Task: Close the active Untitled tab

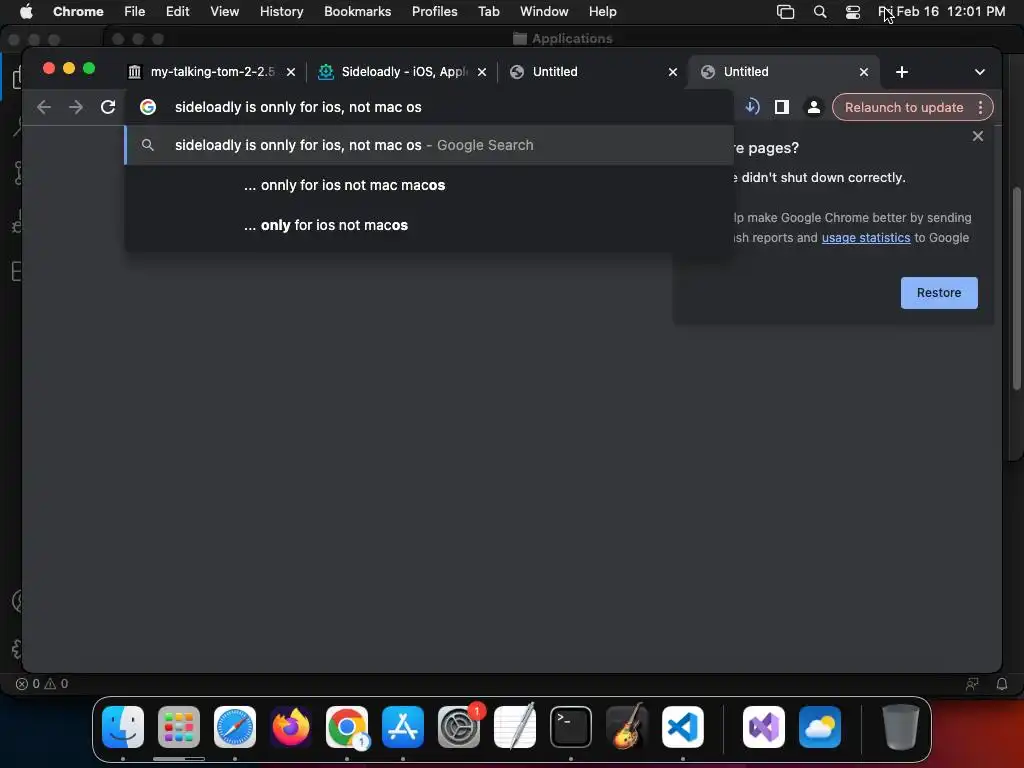Action: tap(864, 72)
